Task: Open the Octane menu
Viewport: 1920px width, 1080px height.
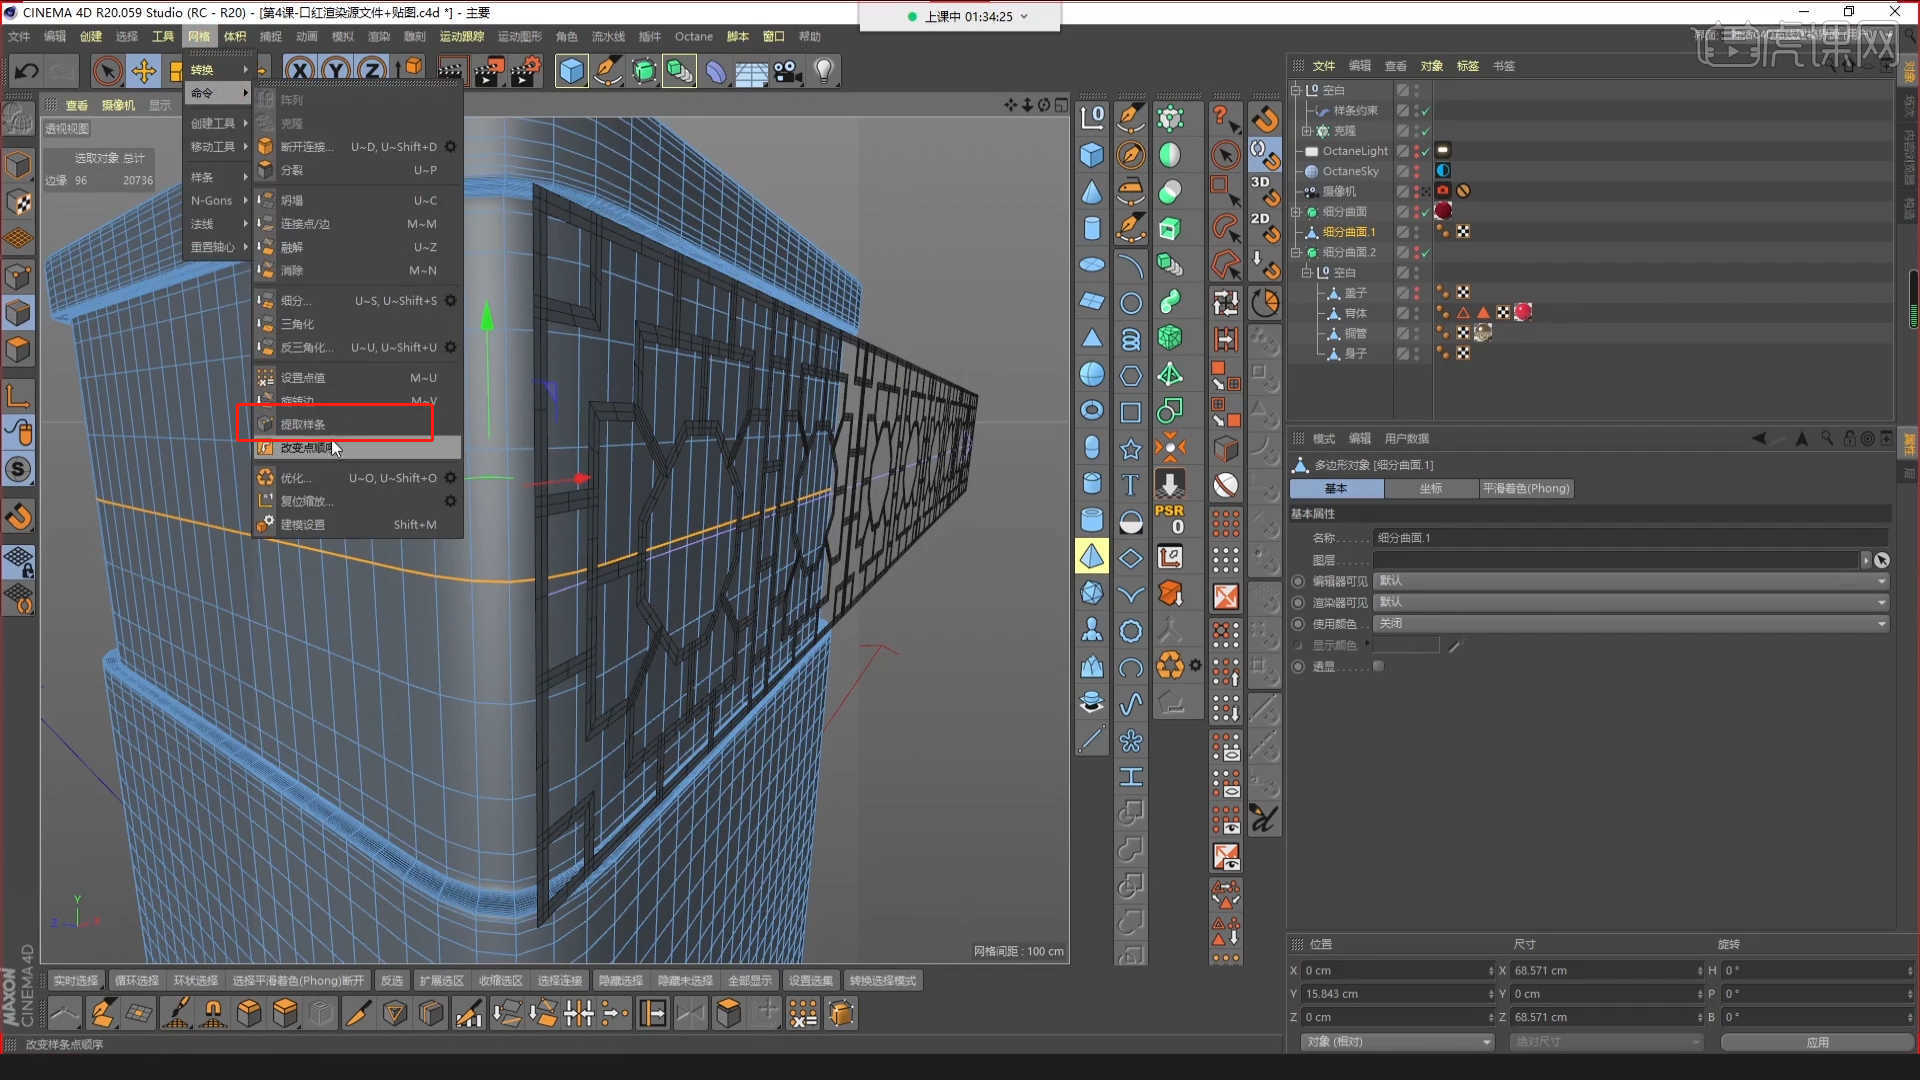Action: [x=693, y=36]
